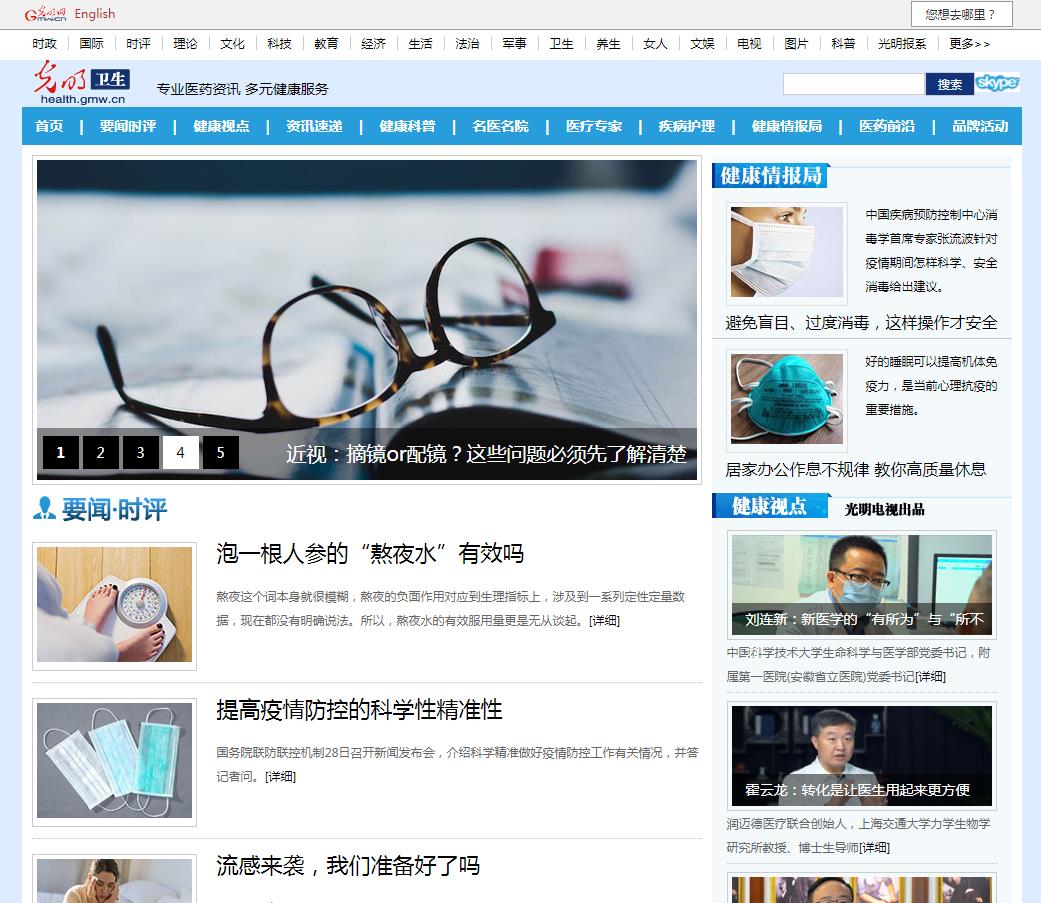Open the scale thumbnail for 熬夜水 article
This screenshot has width=1041, height=903.
[x=114, y=605]
